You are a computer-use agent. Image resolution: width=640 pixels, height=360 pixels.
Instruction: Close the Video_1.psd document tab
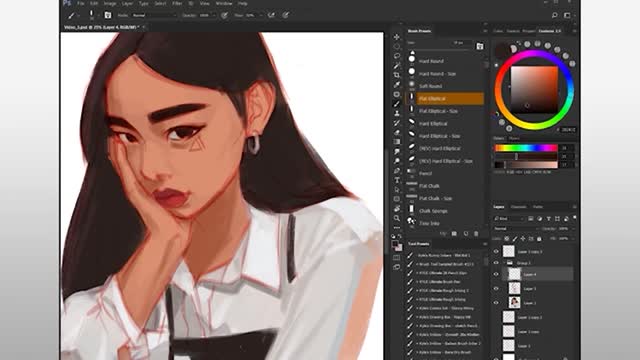[x=144, y=27]
